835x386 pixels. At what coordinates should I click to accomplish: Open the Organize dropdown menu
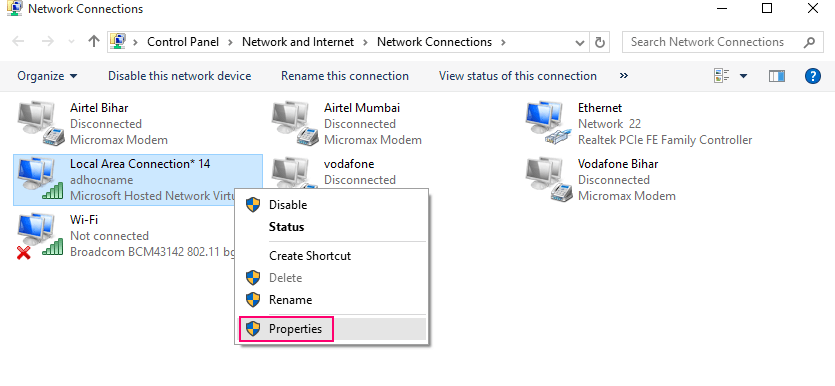click(x=47, y=76)
